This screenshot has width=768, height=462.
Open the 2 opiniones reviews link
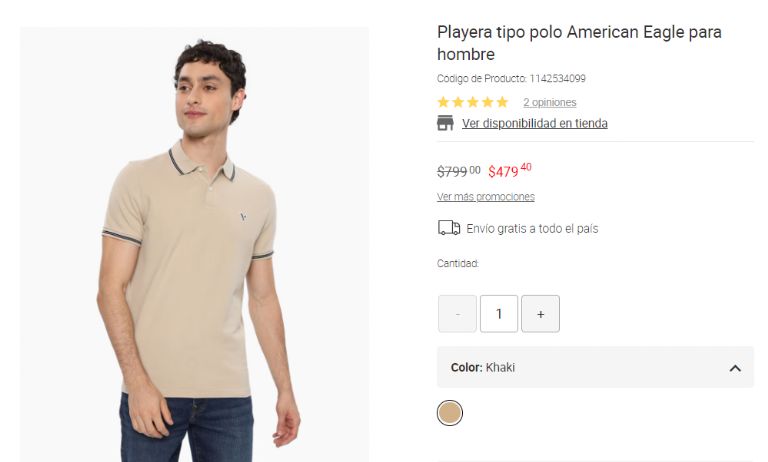[549, 102]
